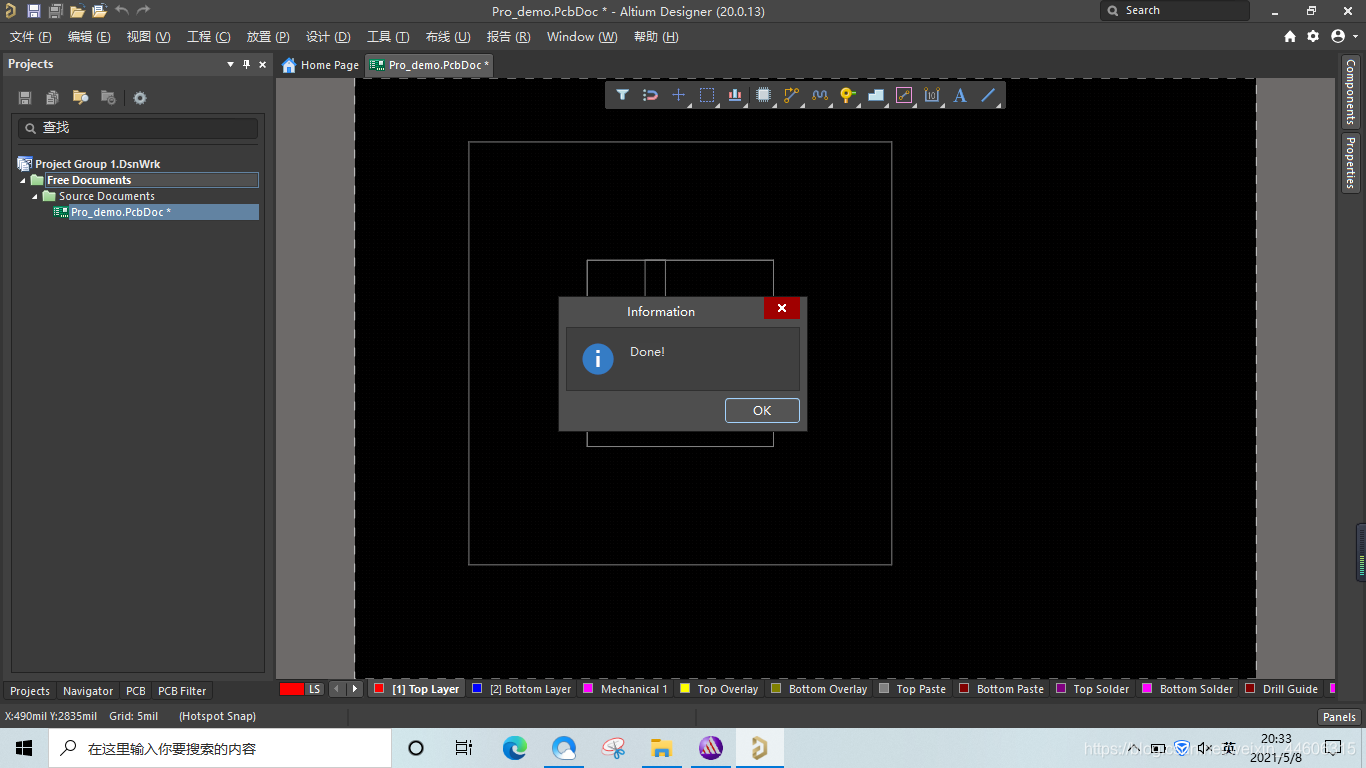Open the 布线 (U) menu
1366x768 pixels.
click(x=448, y=36)
